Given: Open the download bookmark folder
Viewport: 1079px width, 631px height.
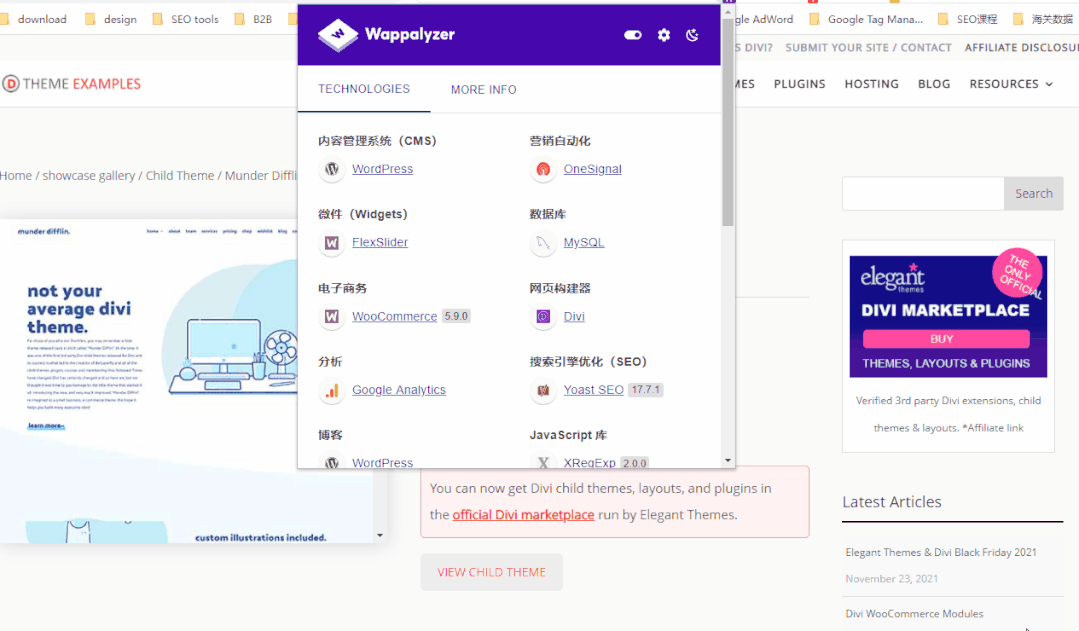Looking at the screenshot, I should (35, 19).
